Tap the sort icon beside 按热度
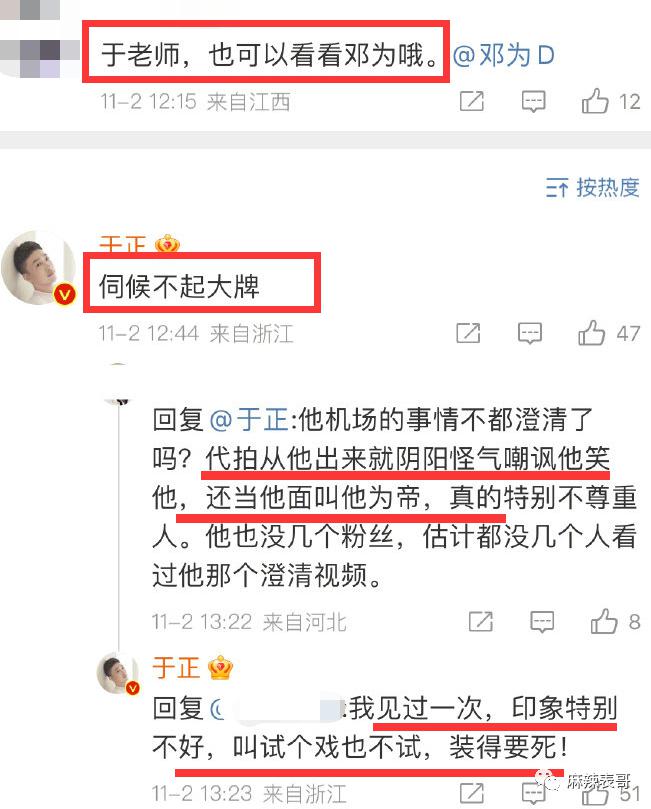This screenshot has width=651, height=809. pyautogui.click(x=557, y=187)
